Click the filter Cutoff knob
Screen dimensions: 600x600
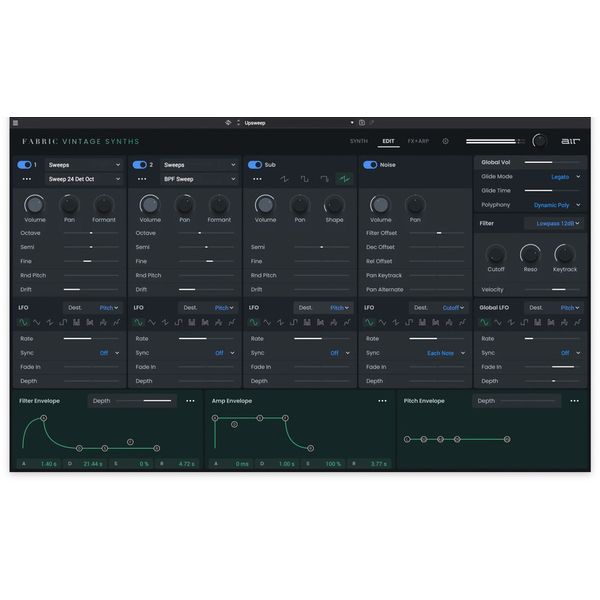[496, 254]
